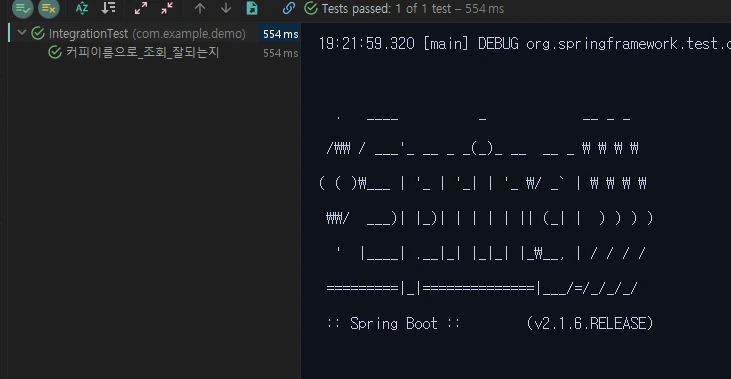Click the ':: Spring Boot ::' console text
731x379 pixels.
point(393,324)
